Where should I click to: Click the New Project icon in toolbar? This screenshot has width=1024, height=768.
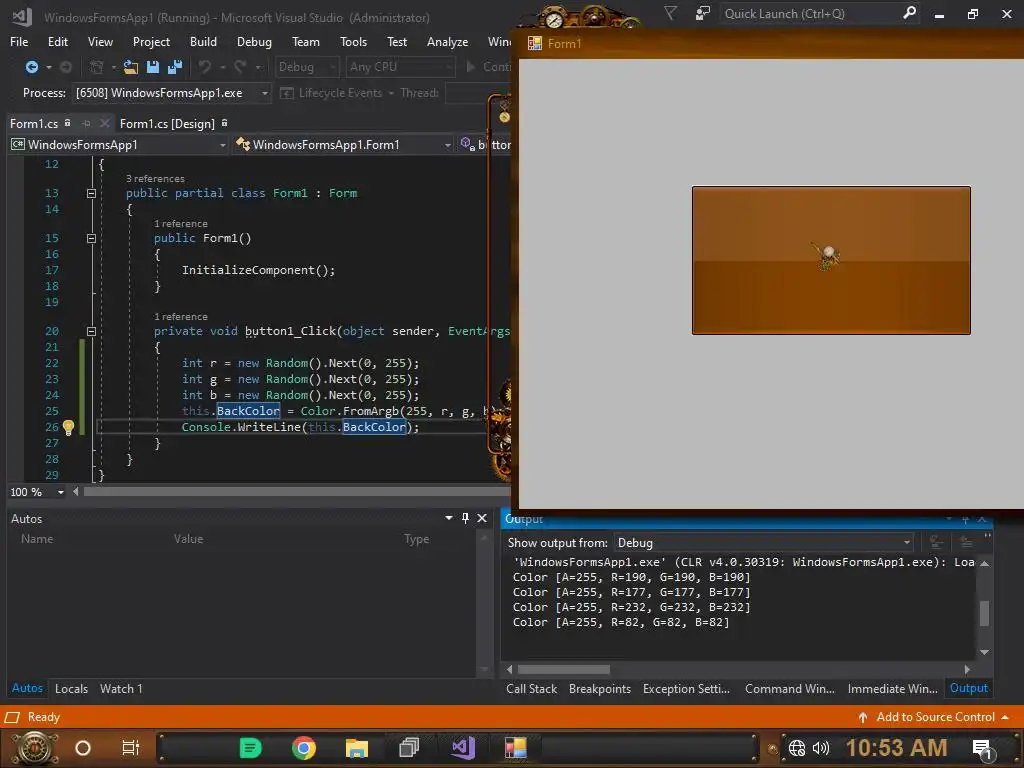click(x=97, y=67)
